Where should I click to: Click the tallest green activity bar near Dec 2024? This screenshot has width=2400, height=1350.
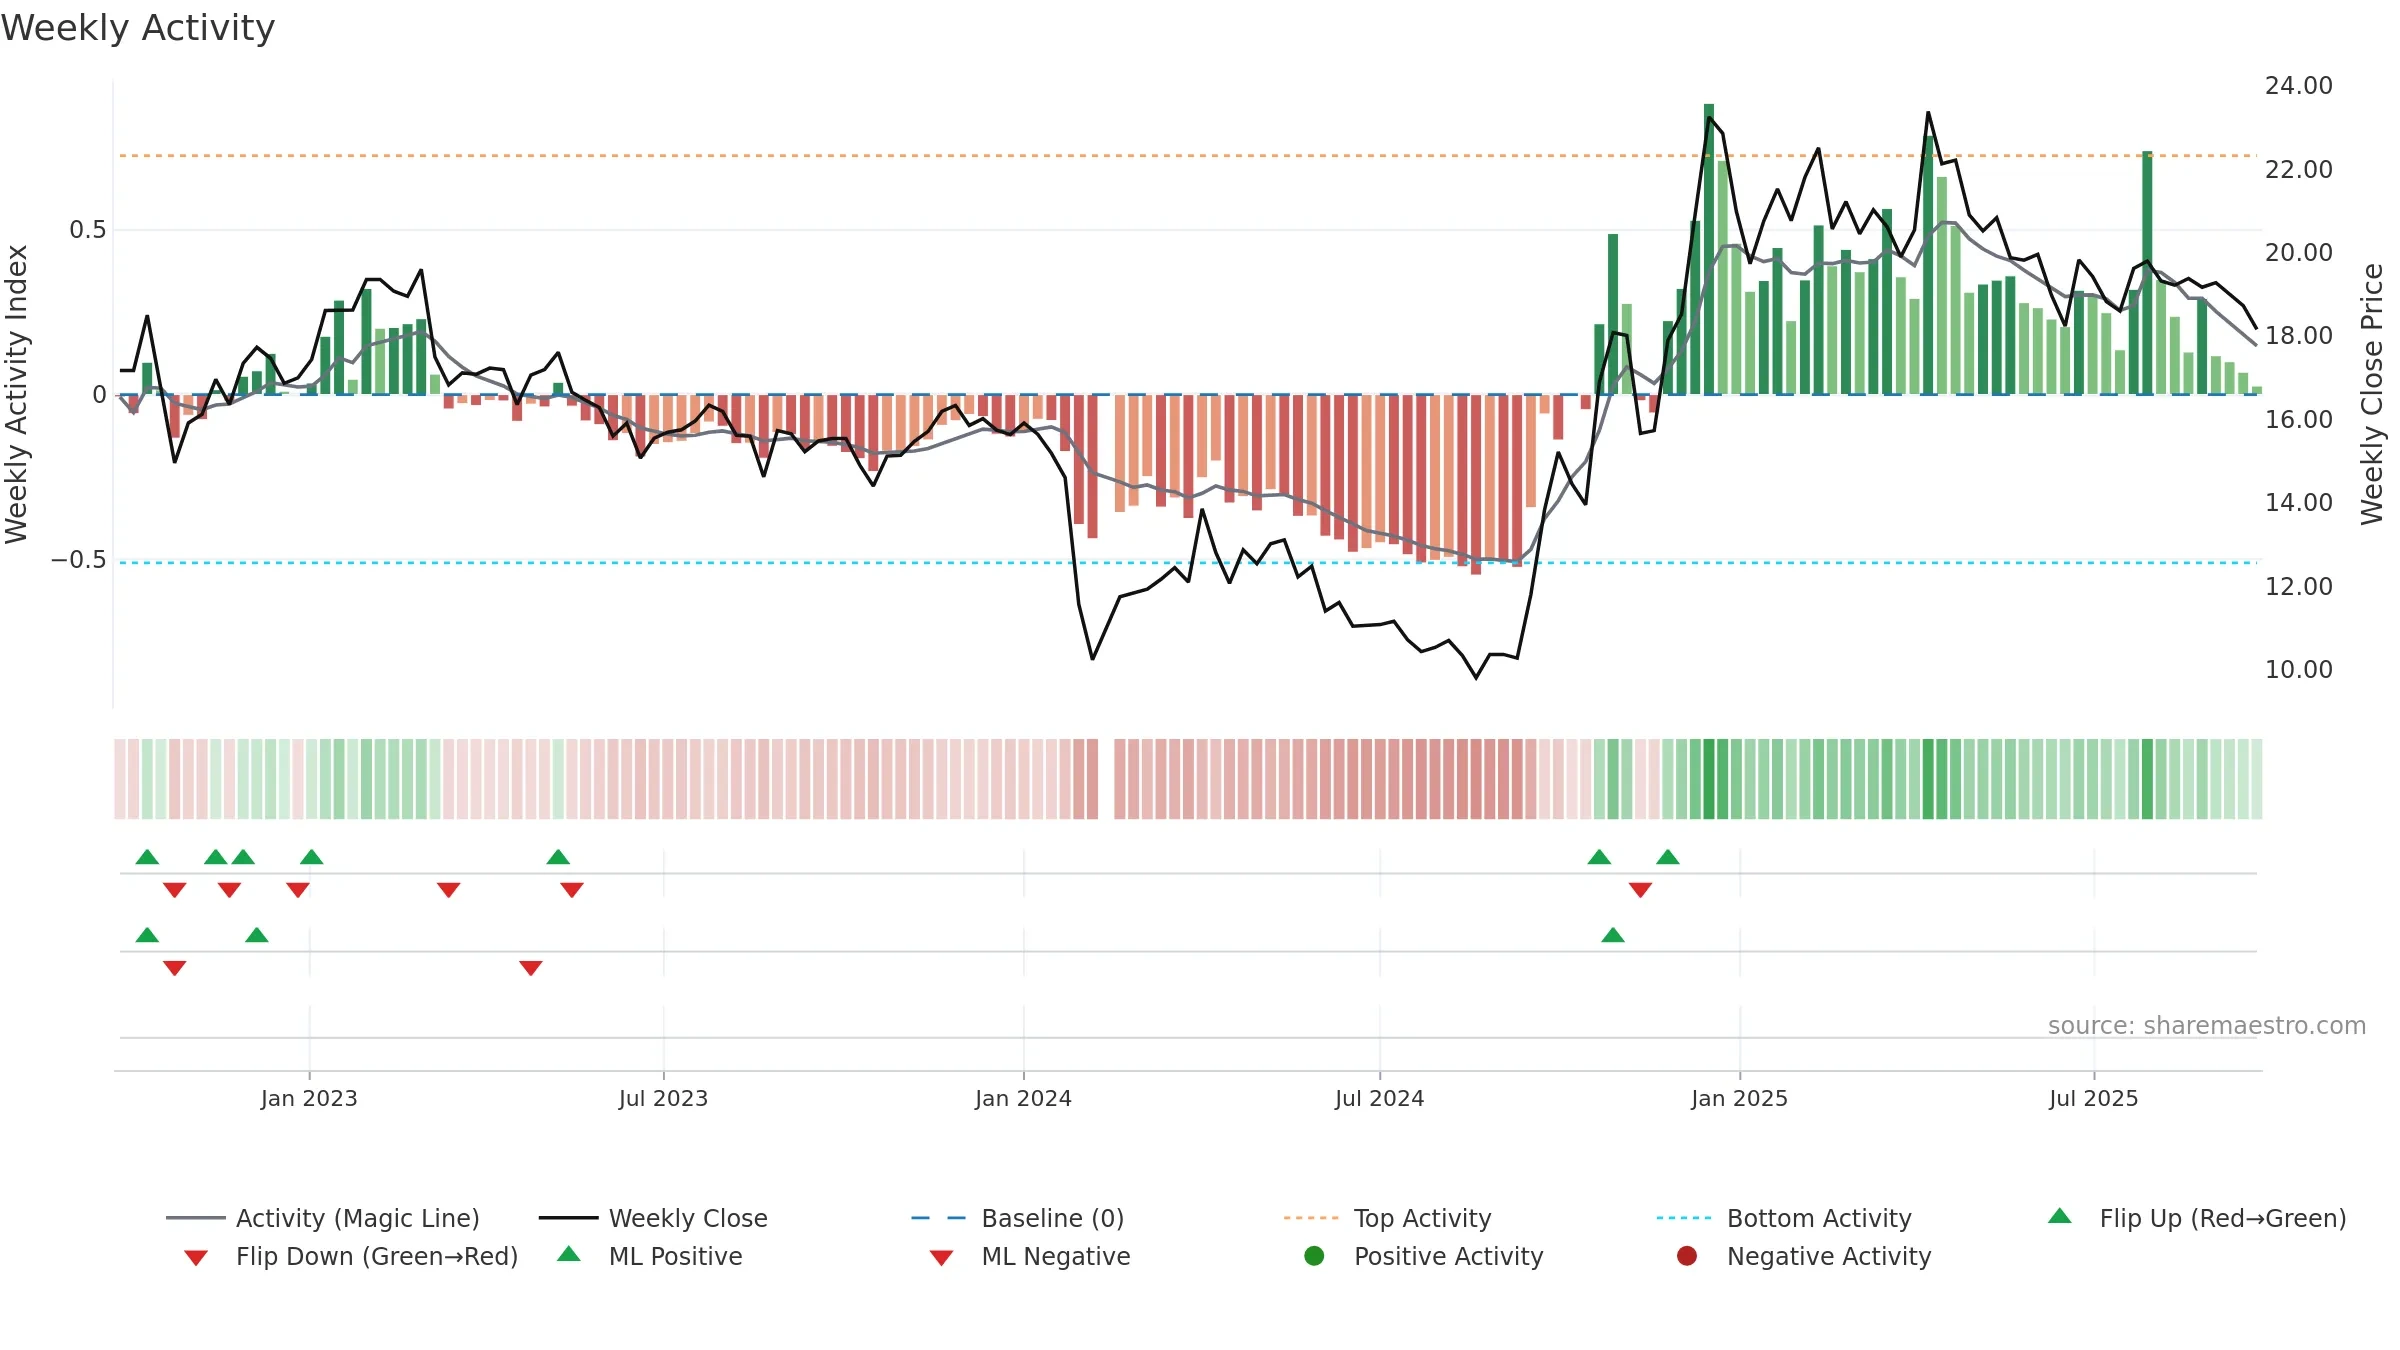coord(1709,249)
